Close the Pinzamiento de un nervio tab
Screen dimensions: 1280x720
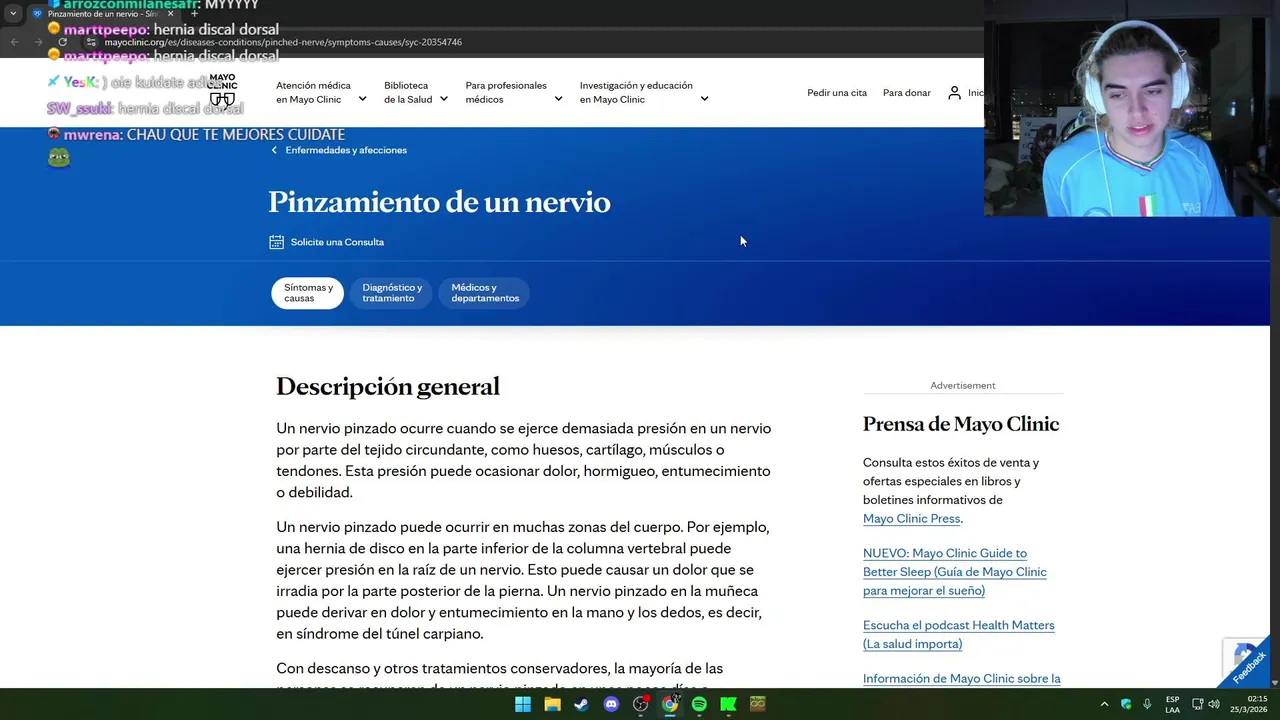click(170, 14)
